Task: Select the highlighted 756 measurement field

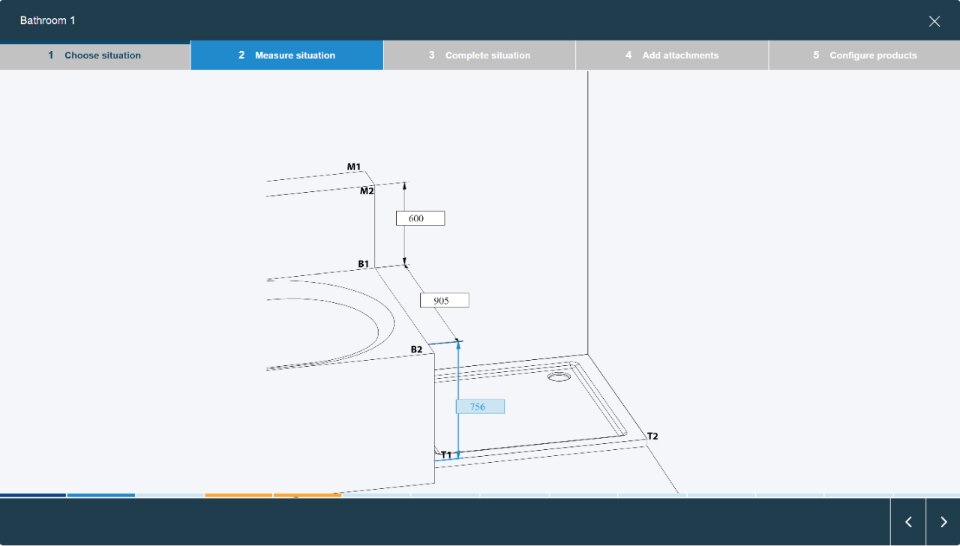Action: (480, 407)
